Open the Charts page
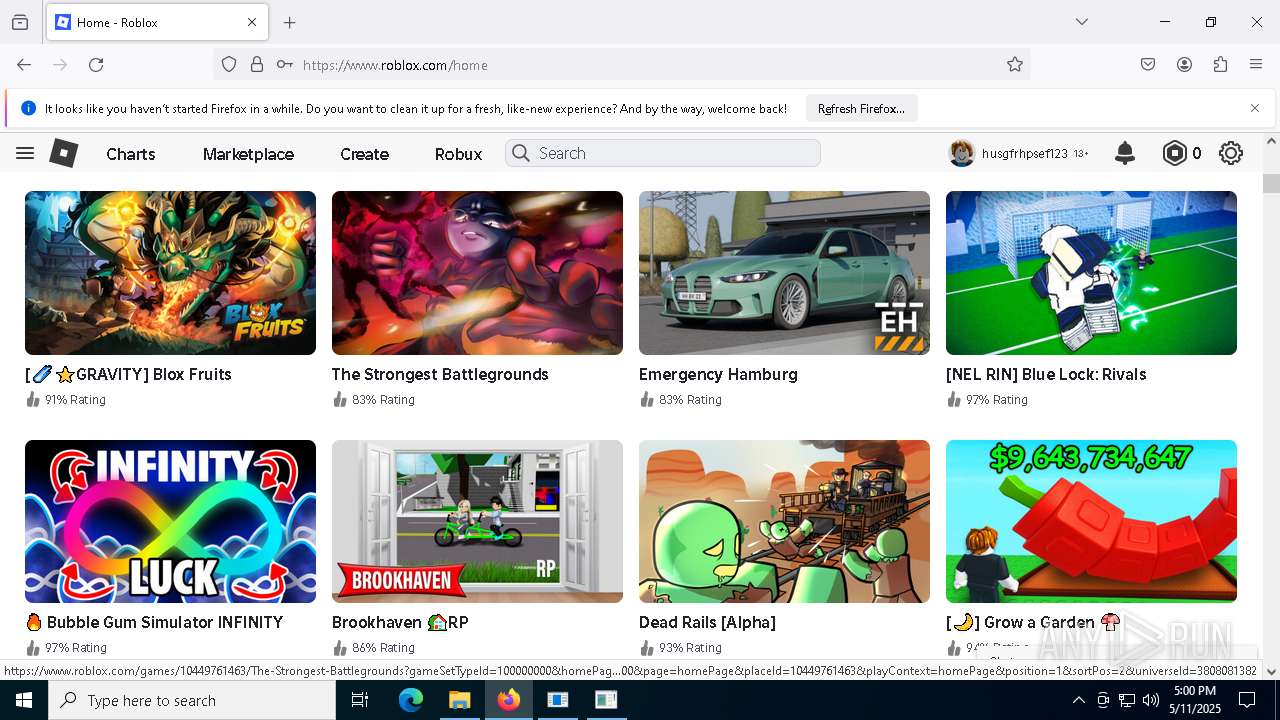 click(131, 154)
